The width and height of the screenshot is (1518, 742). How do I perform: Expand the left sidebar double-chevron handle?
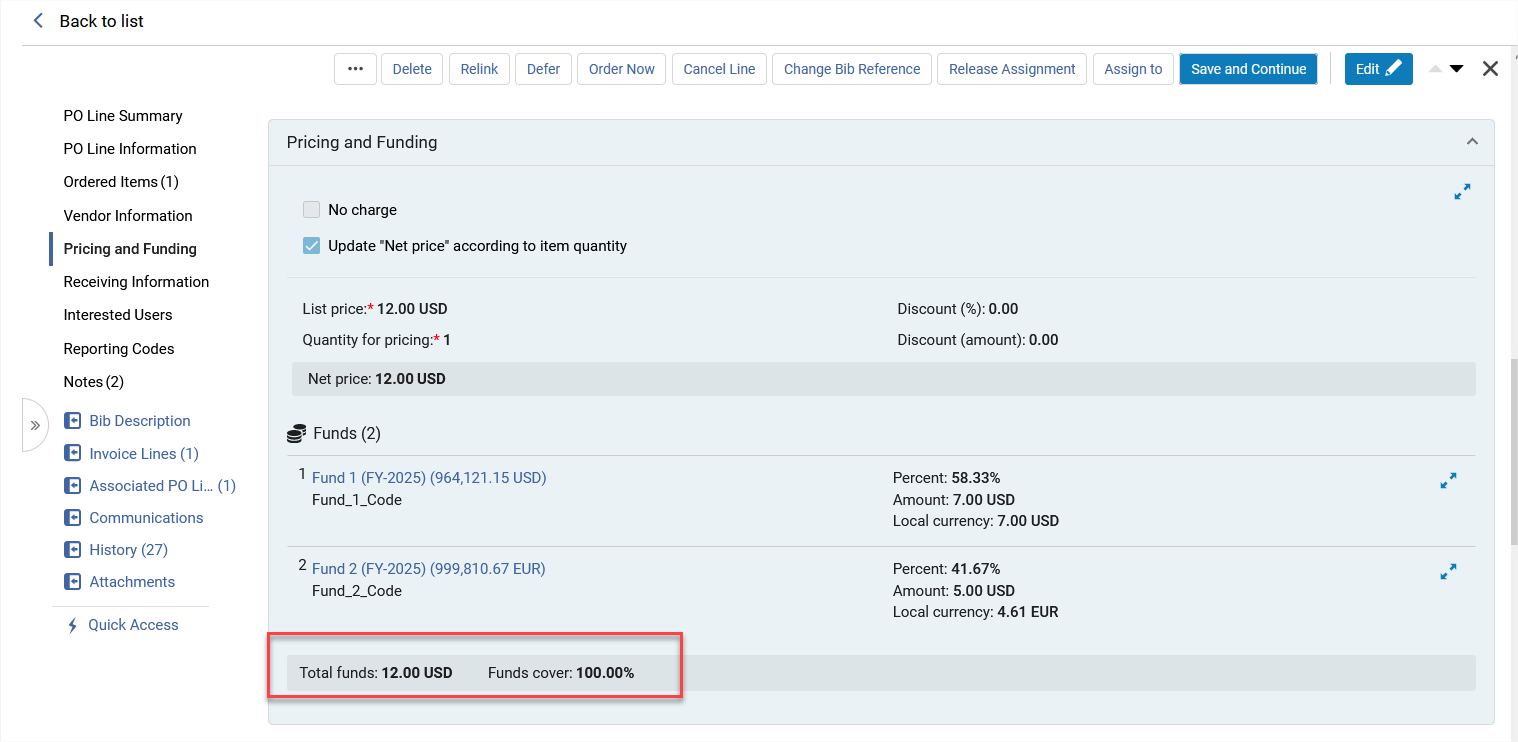point(35,425)
